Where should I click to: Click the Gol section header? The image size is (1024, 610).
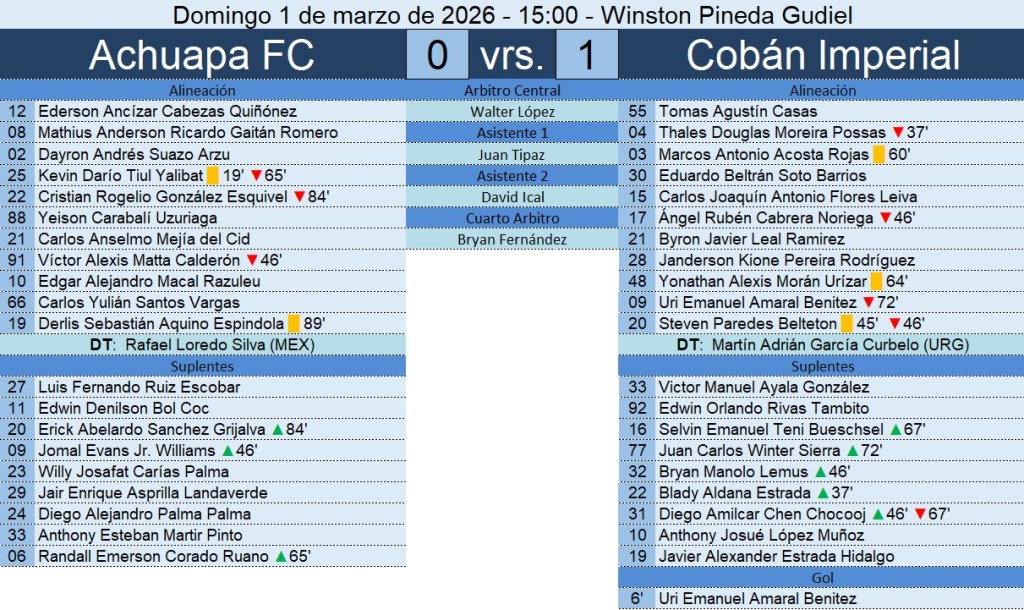[x=822, y=578]
